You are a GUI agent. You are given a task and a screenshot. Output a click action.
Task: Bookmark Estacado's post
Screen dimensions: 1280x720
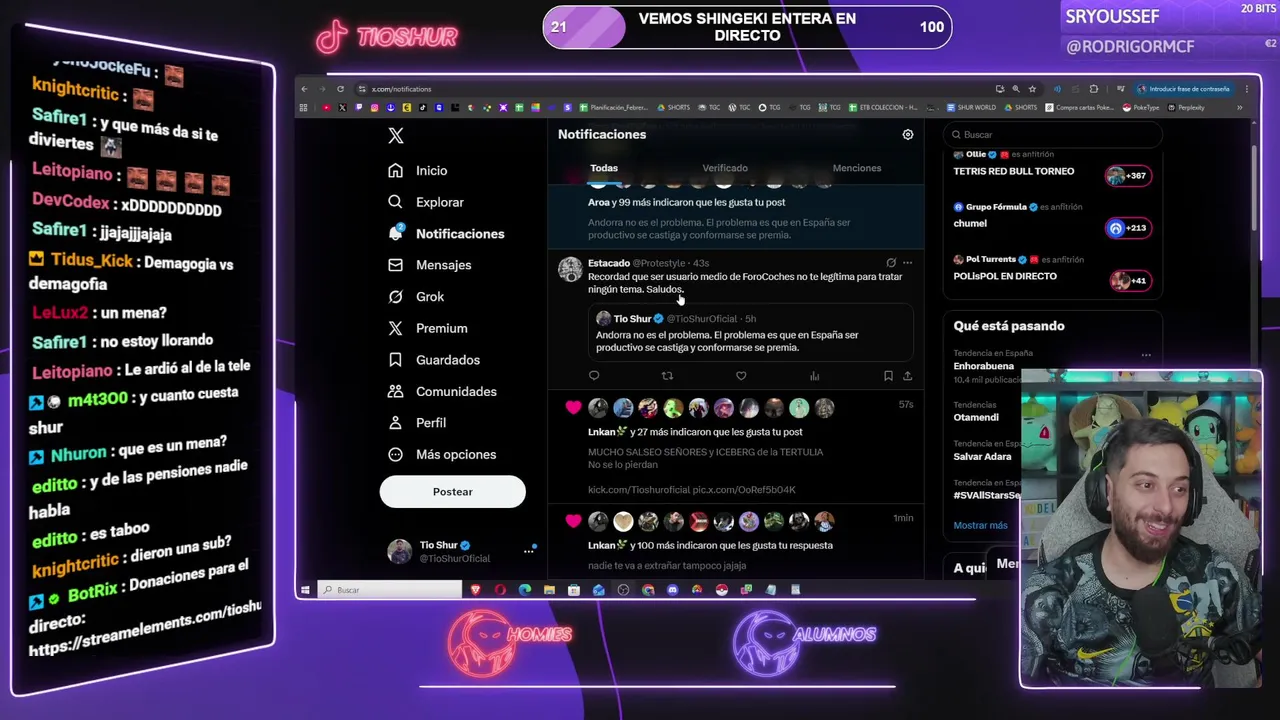pos(888,376)
